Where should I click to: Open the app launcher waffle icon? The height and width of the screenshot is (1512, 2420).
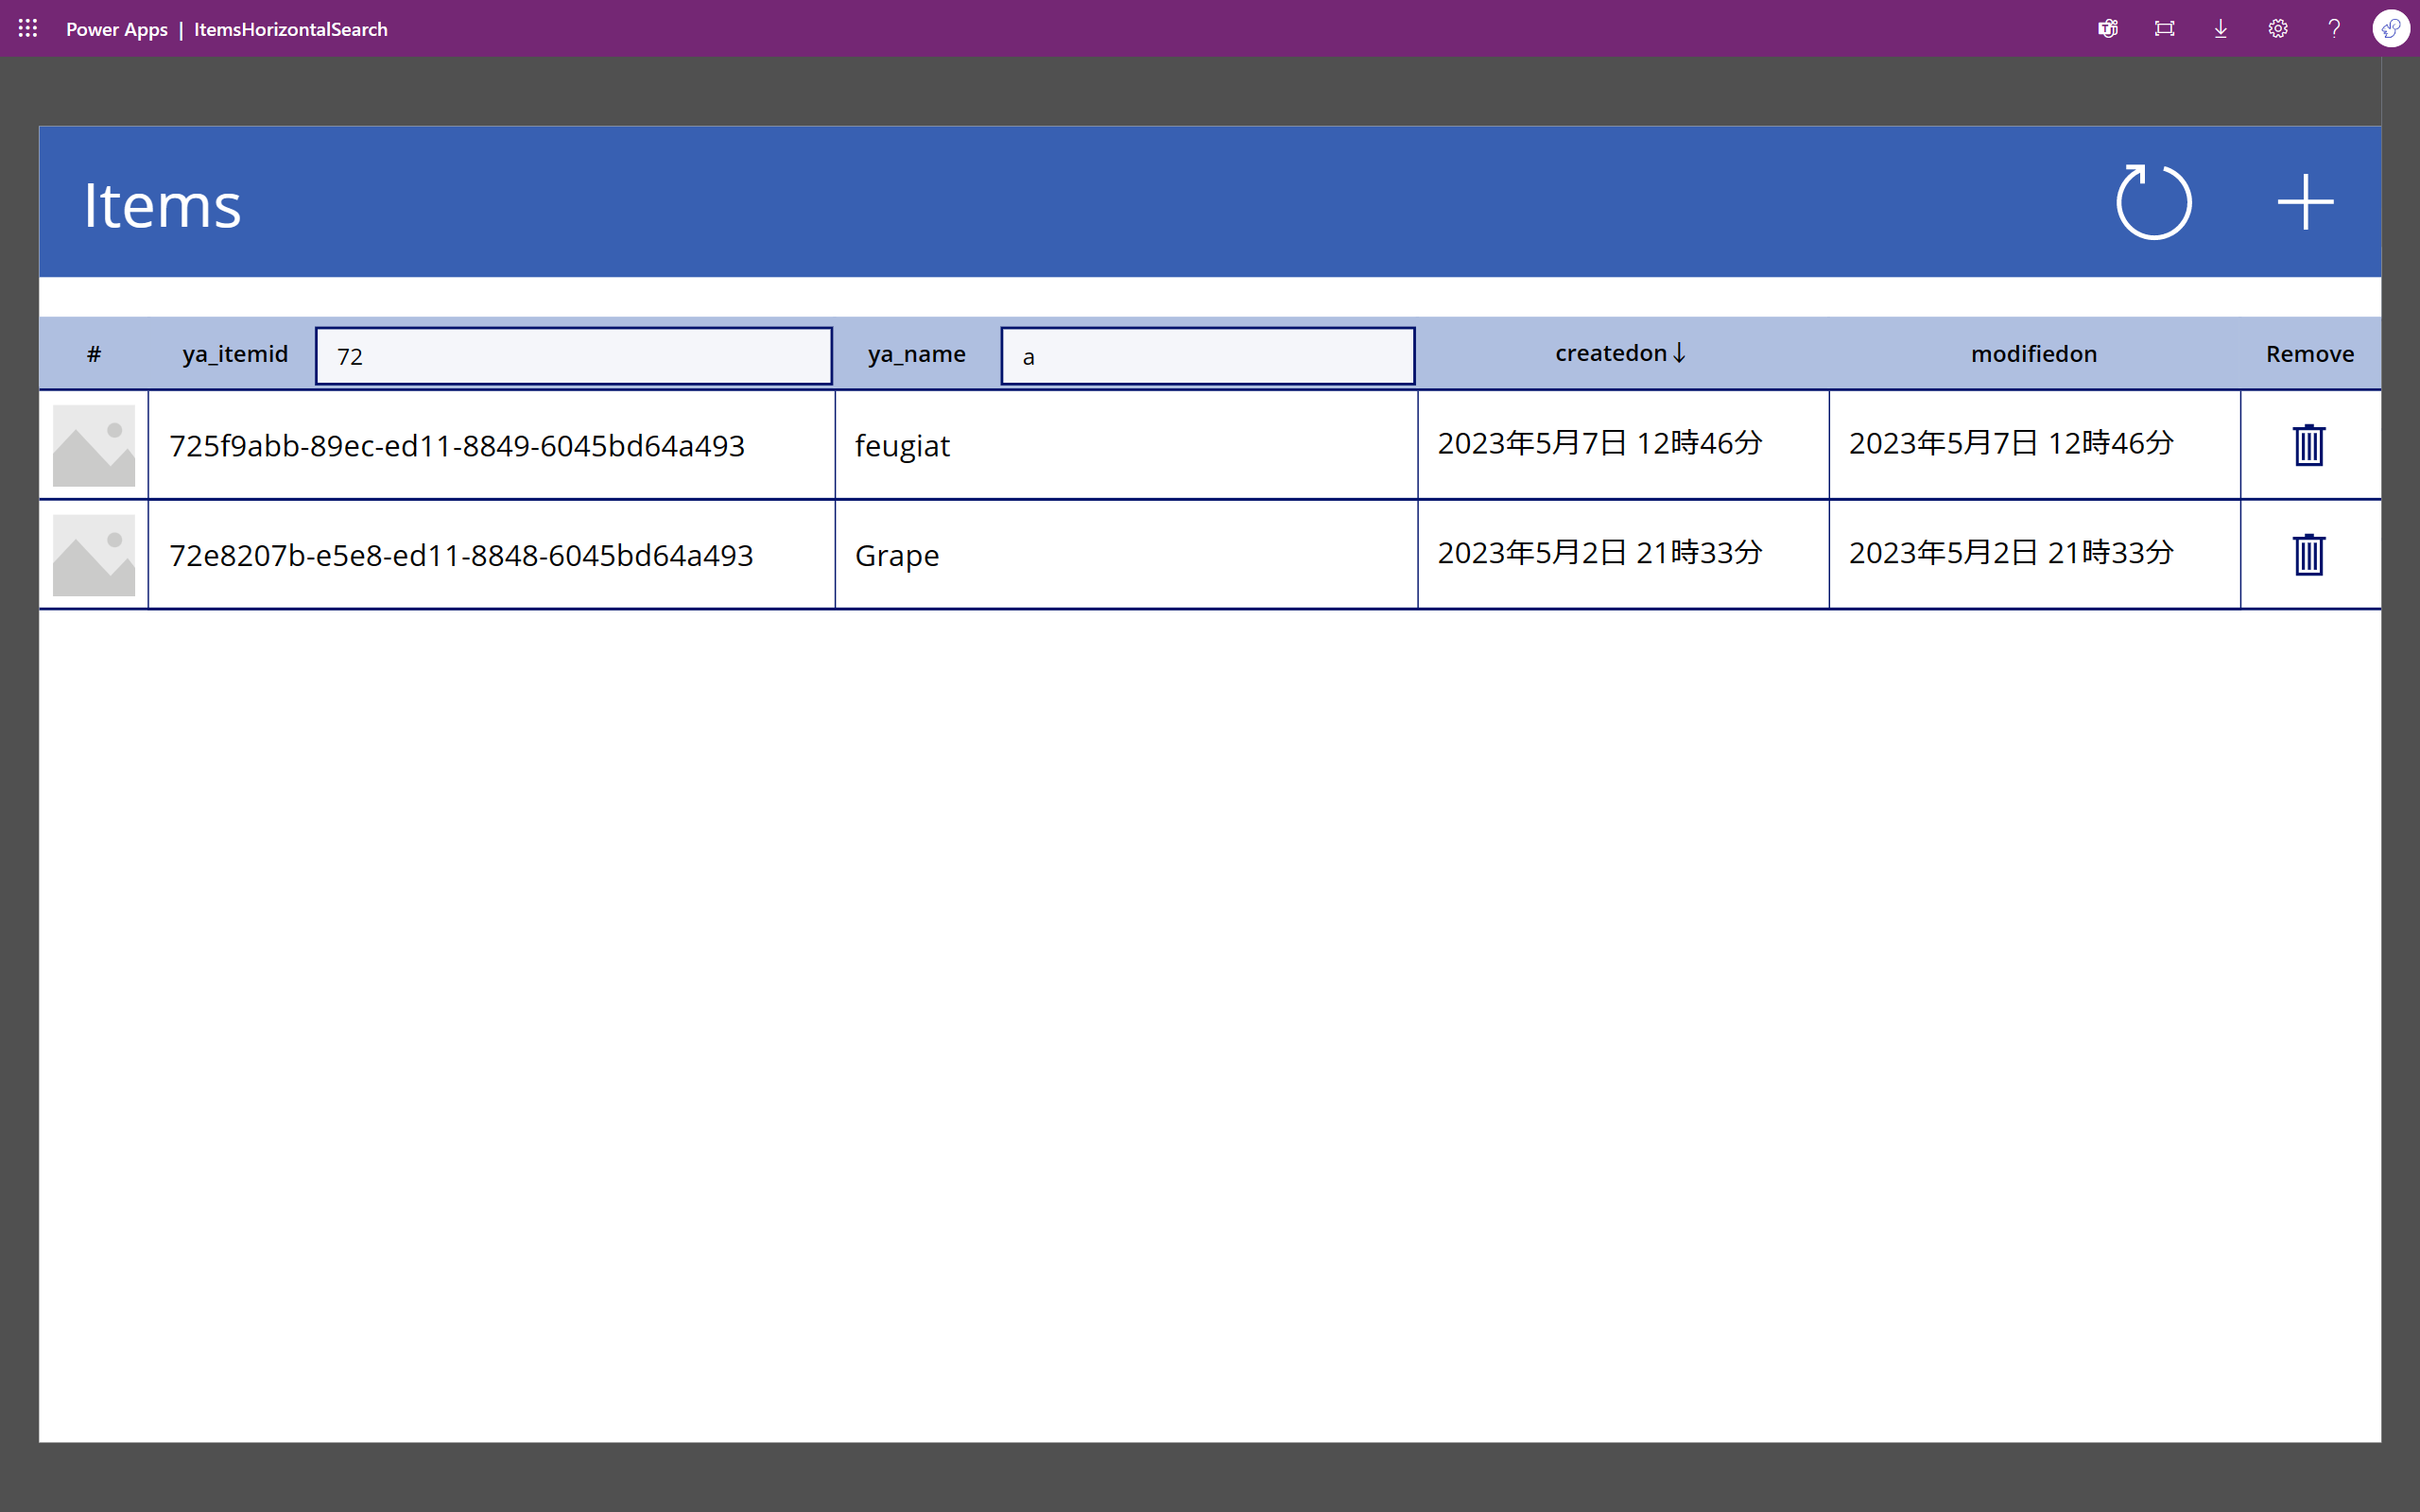(x=28, y=29)
